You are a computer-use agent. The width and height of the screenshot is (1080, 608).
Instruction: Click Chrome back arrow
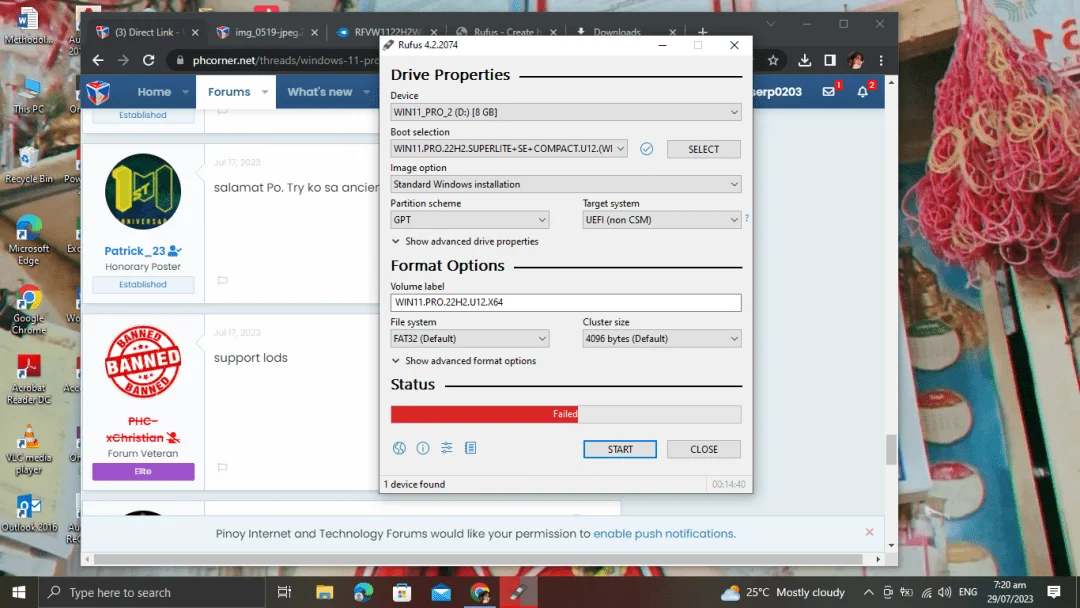click(98, 61)
